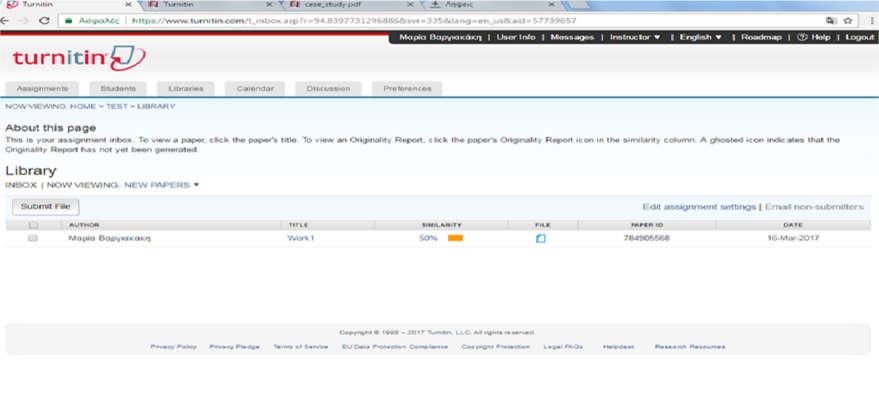Open EU Data Protection Compliance link
Screen dimensions: 879x407
pos(395,347)
